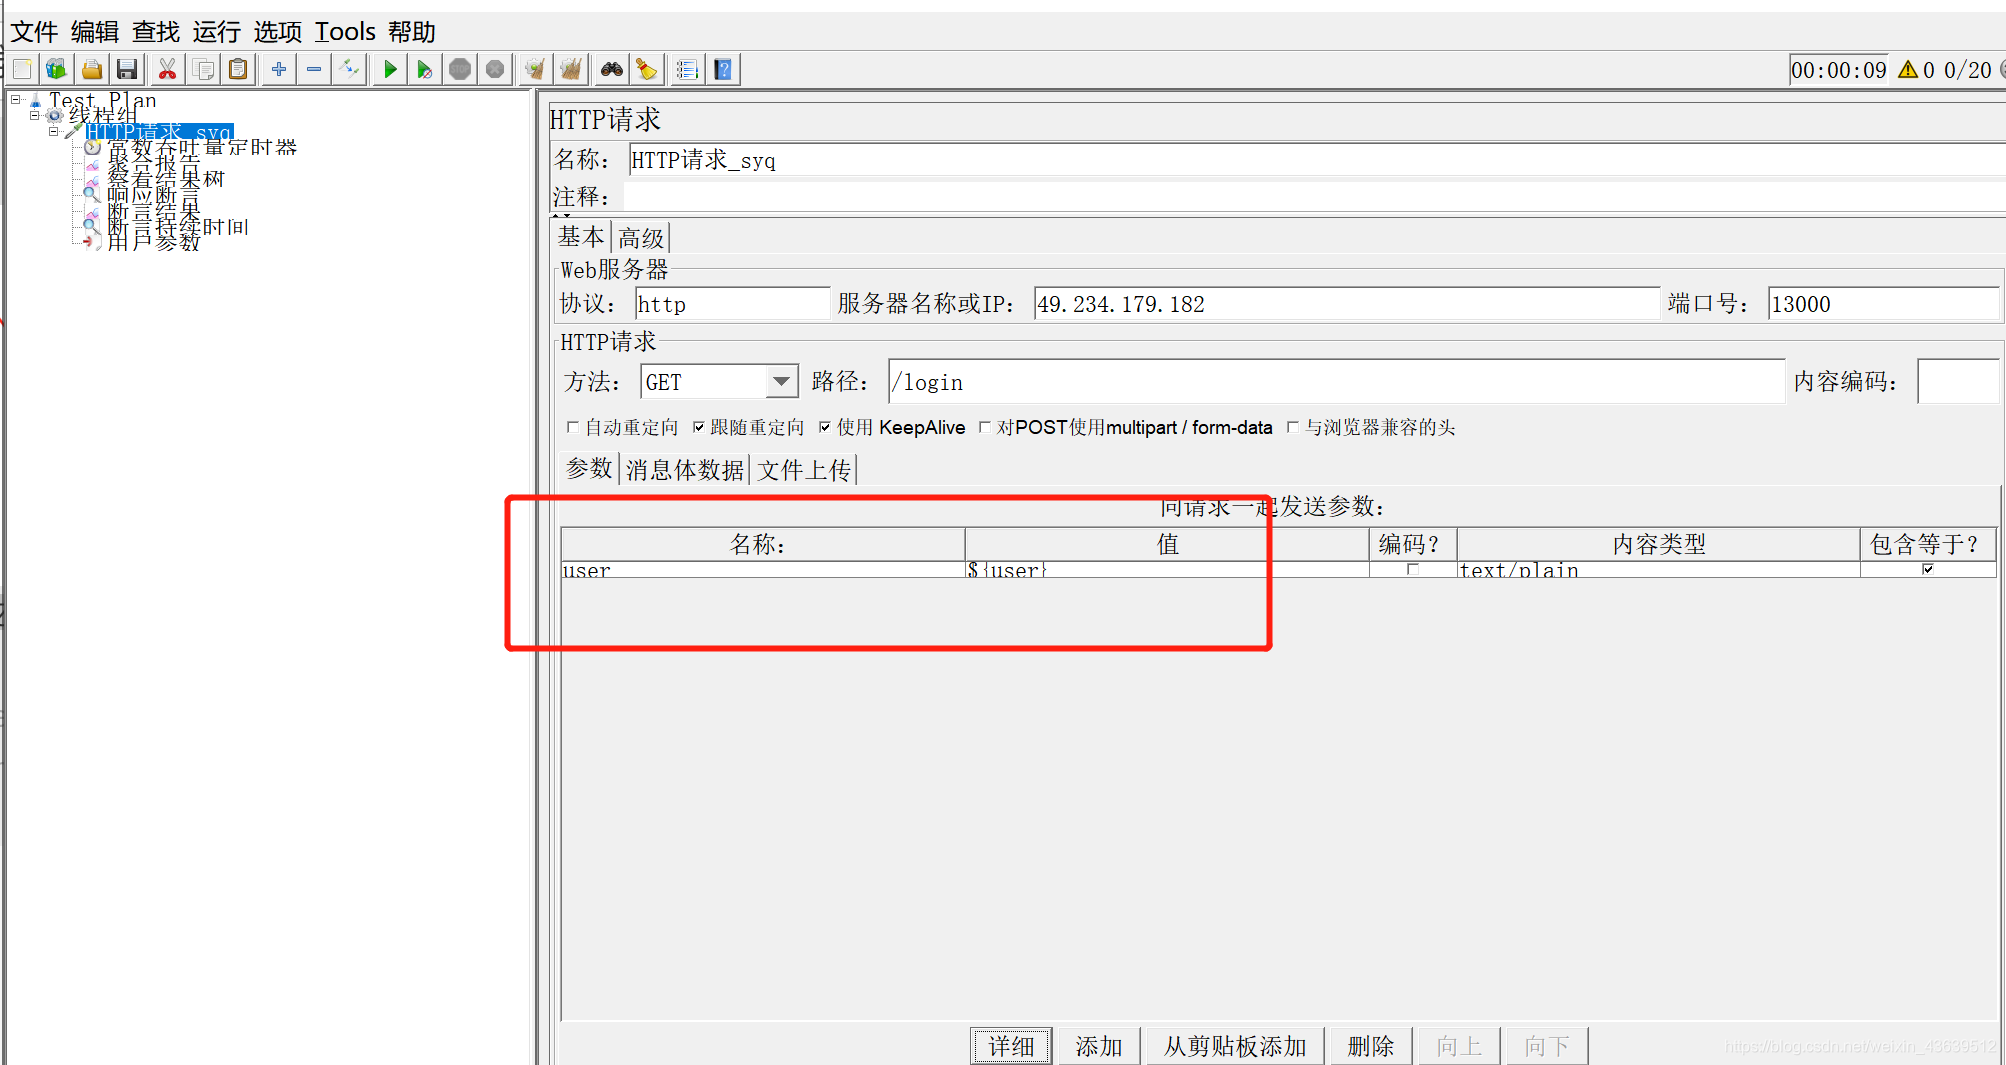
Task: Switch to the 参数 tab
Action: coord(589,469)
